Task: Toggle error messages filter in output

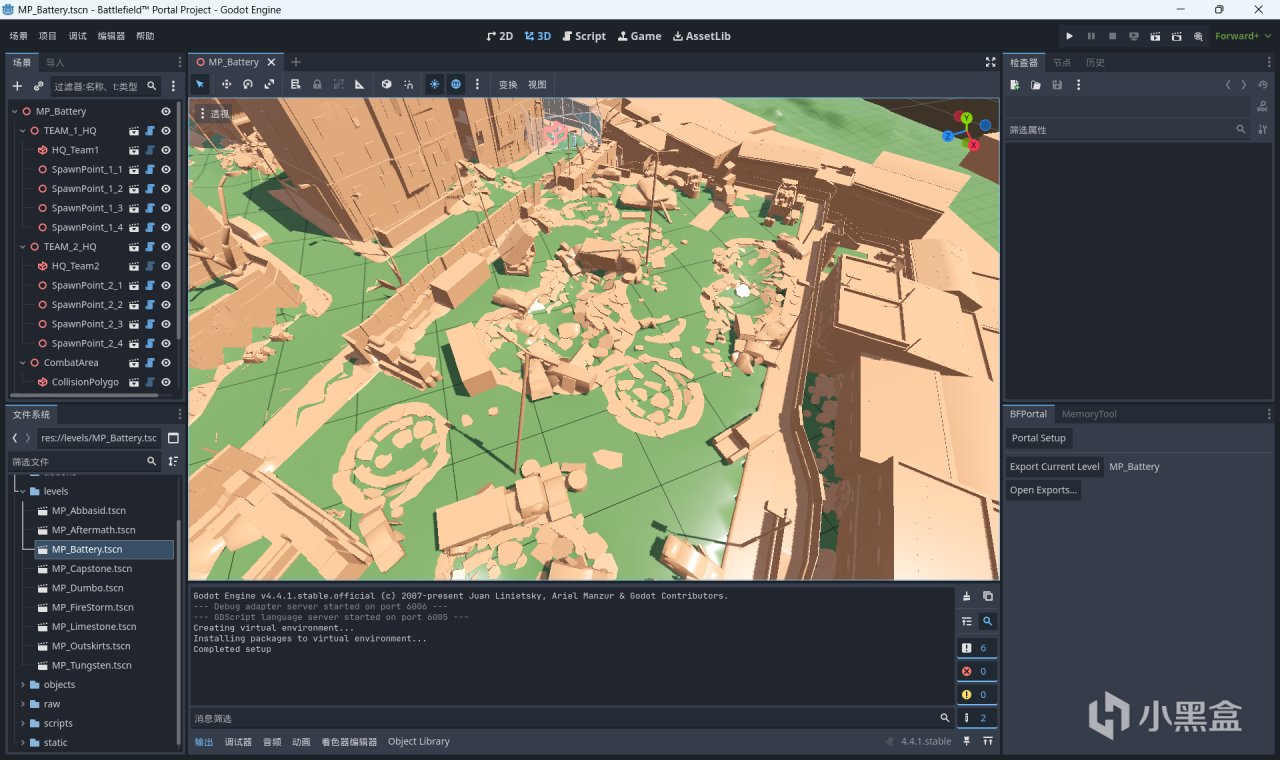Action: point(976,671)
